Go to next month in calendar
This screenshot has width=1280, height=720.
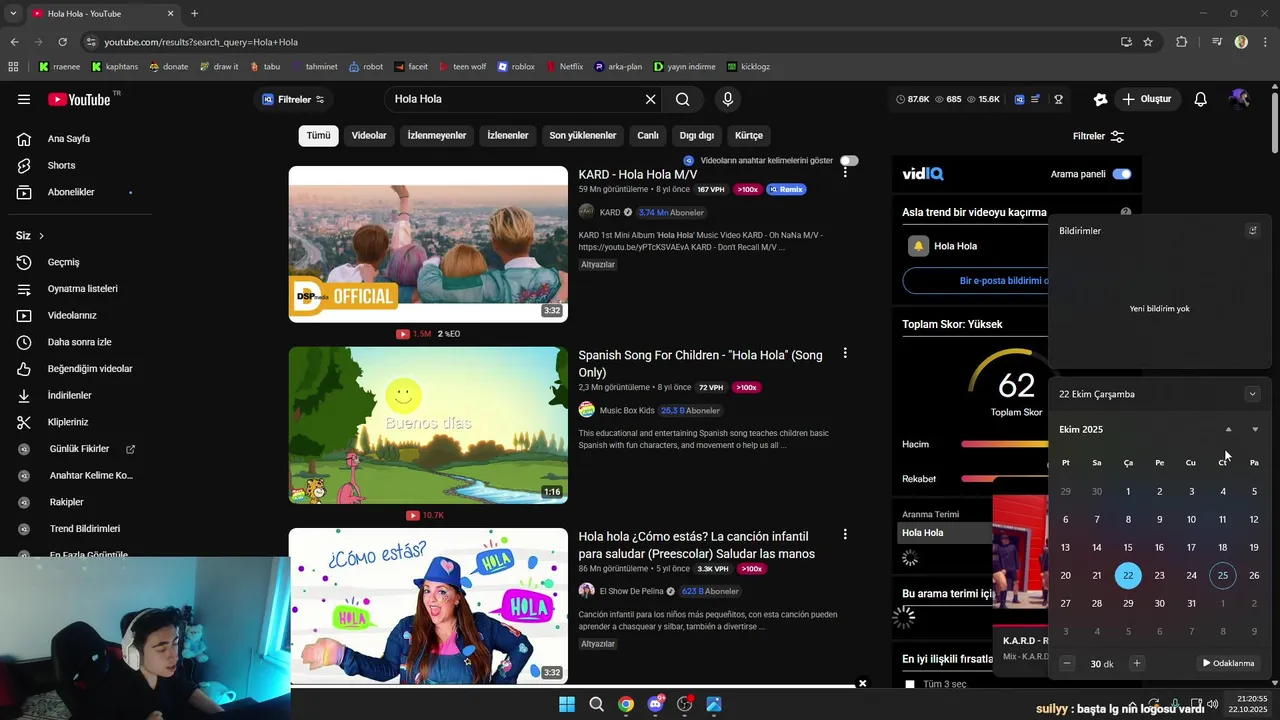pos(1255,429)
